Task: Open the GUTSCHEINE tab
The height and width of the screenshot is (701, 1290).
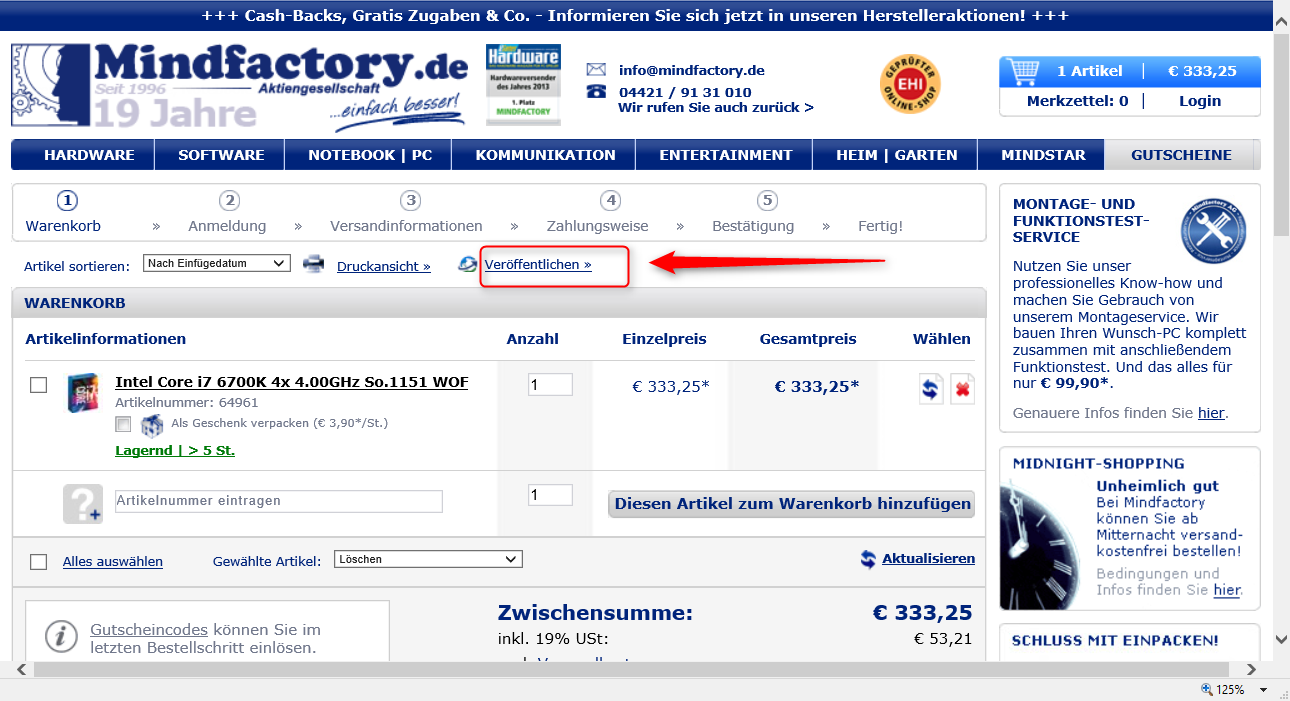Action: coord(1181,155)
